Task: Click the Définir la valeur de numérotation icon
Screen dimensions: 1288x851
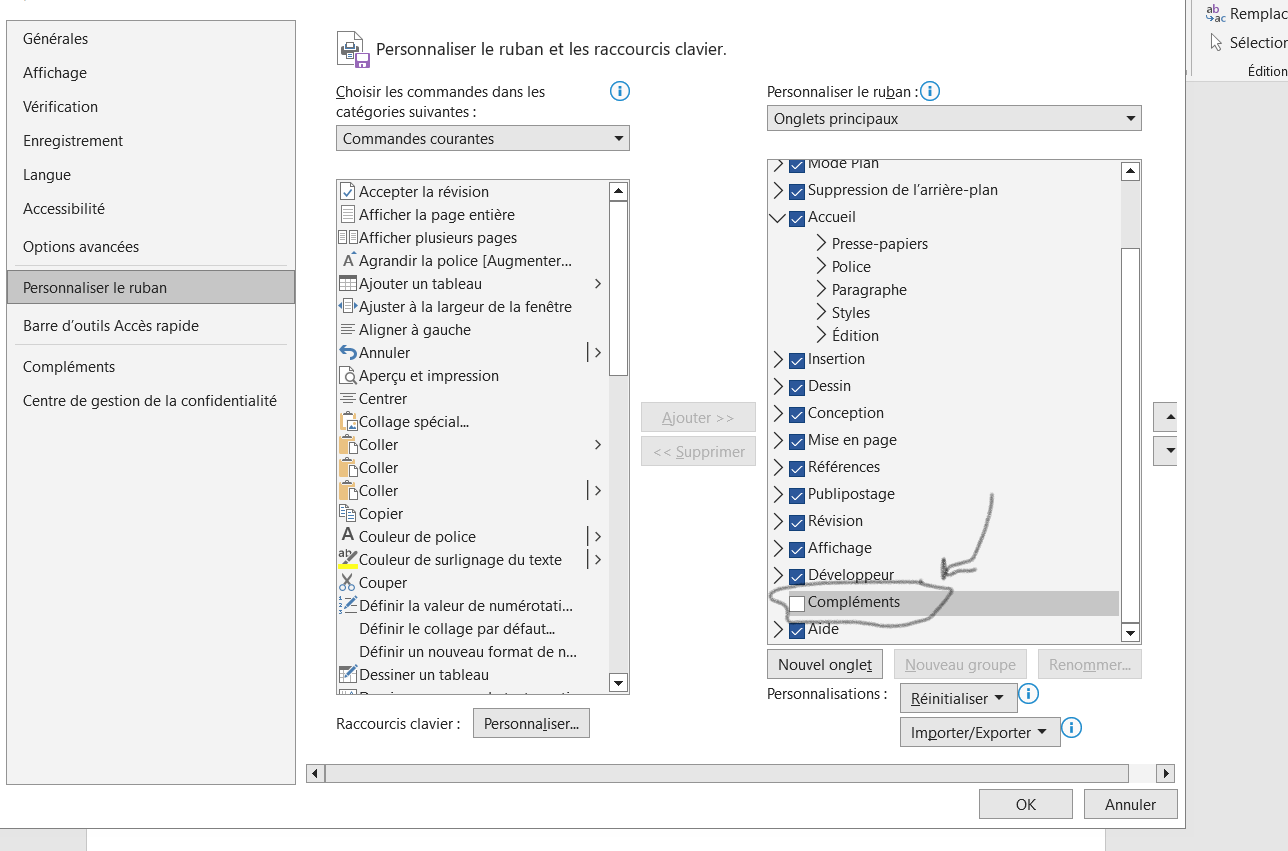Action: (348, 605)
